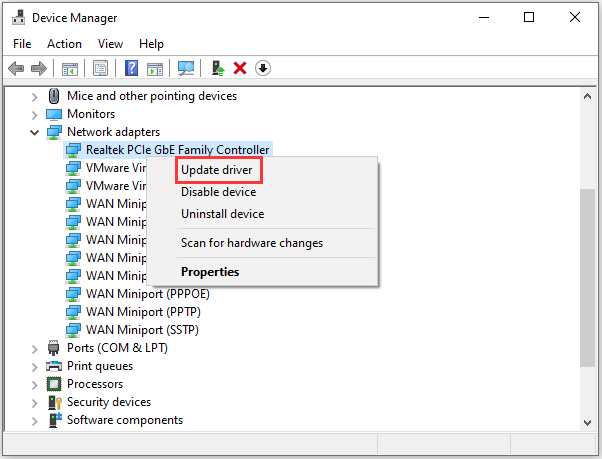This screenshot has width=602, height=459.
Task: Expand Mice and other pointing devices
Action: coord(35,96)
